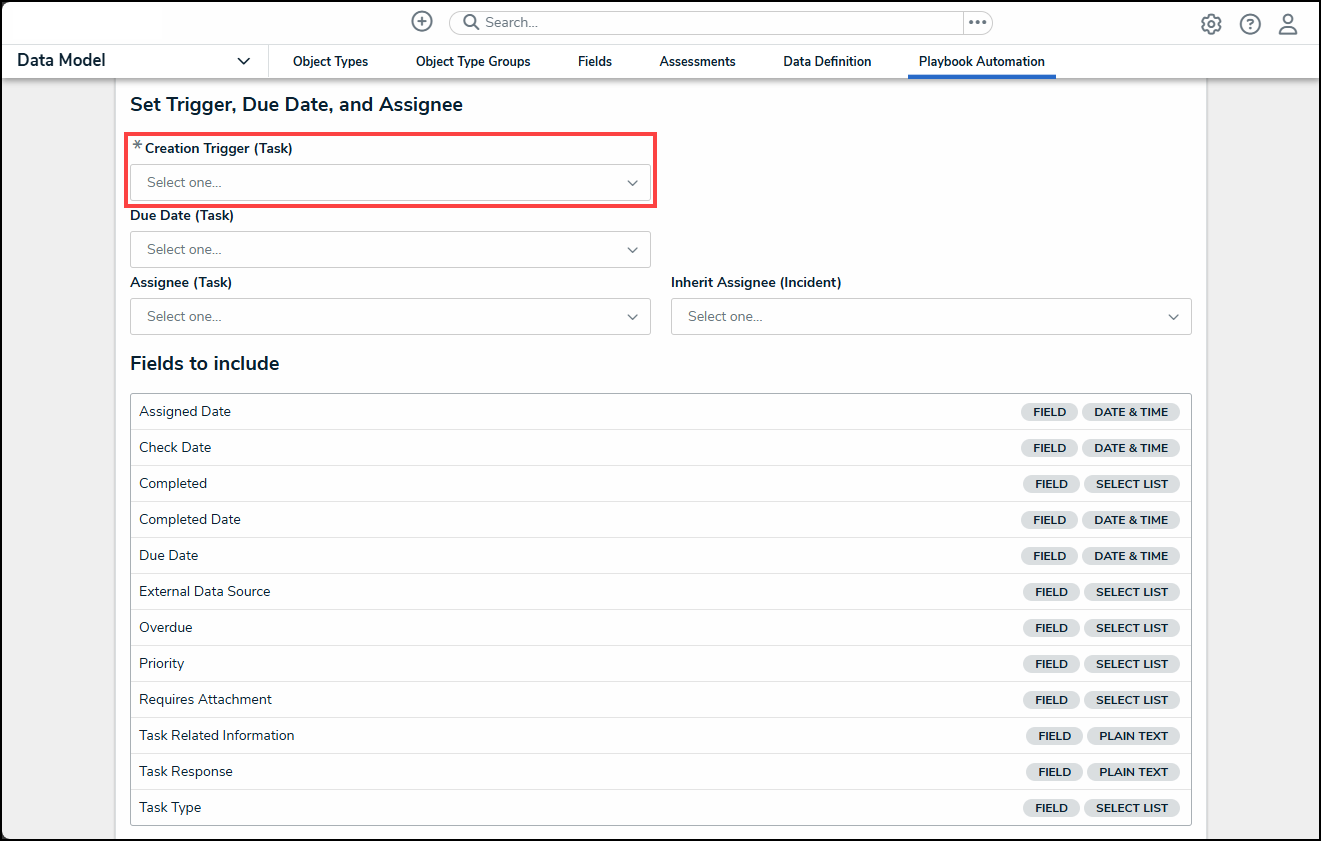Open the Data Definition tab
The height and width of the screenshot is (841, 1321).
coord(827,62)
